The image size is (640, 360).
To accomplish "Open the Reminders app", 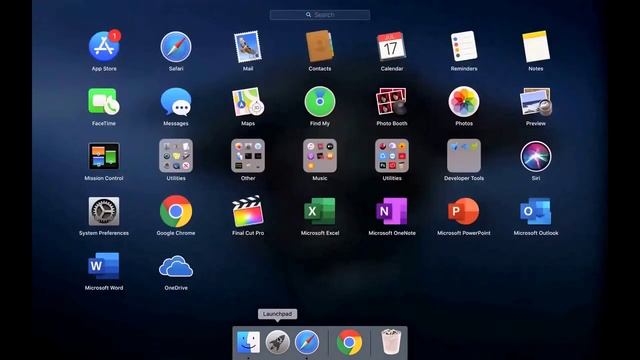I will click(464, 47).
